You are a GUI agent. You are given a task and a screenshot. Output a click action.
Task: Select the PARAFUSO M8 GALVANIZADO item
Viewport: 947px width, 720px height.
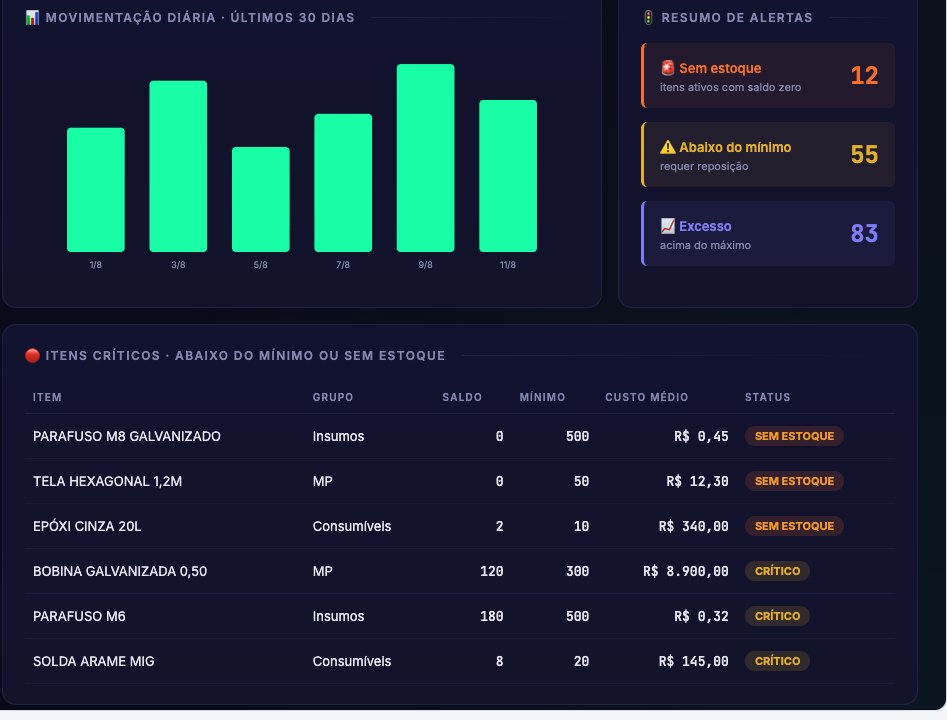[x=127, y=436]
